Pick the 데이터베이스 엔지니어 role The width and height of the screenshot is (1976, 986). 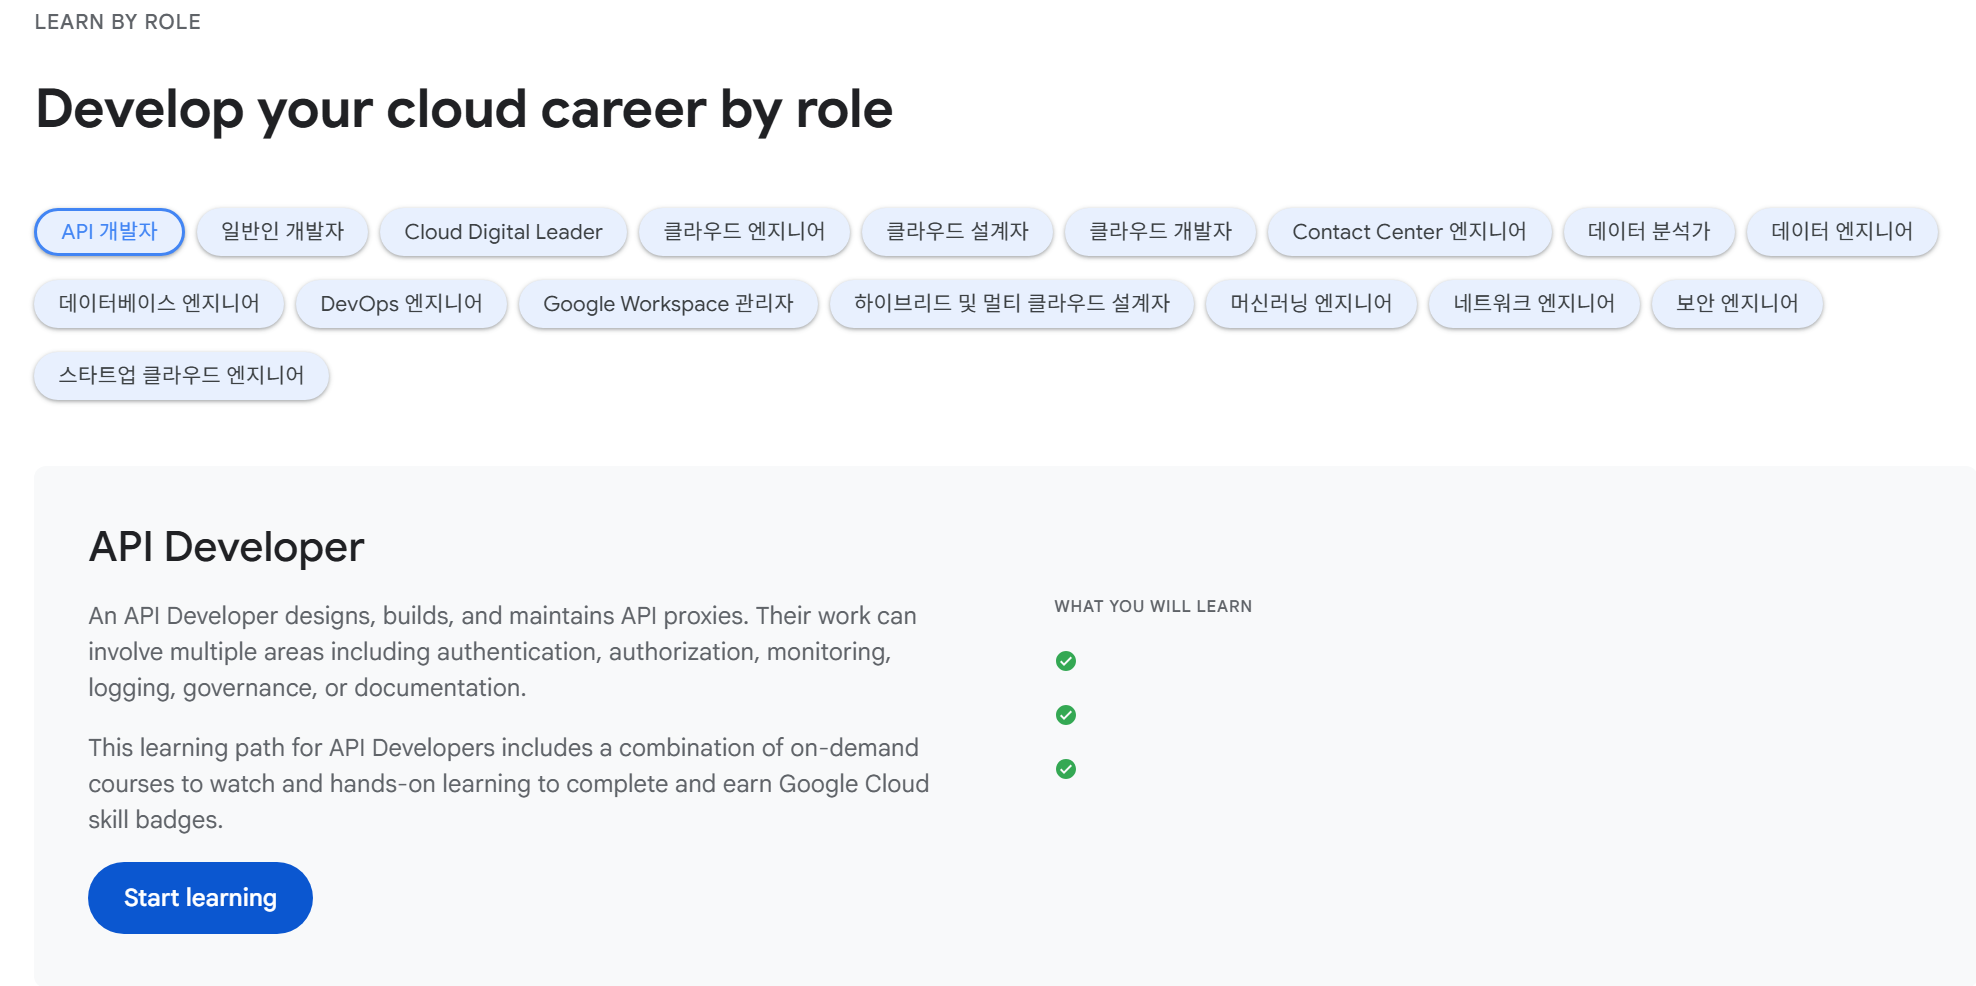(x=159, y=304)
